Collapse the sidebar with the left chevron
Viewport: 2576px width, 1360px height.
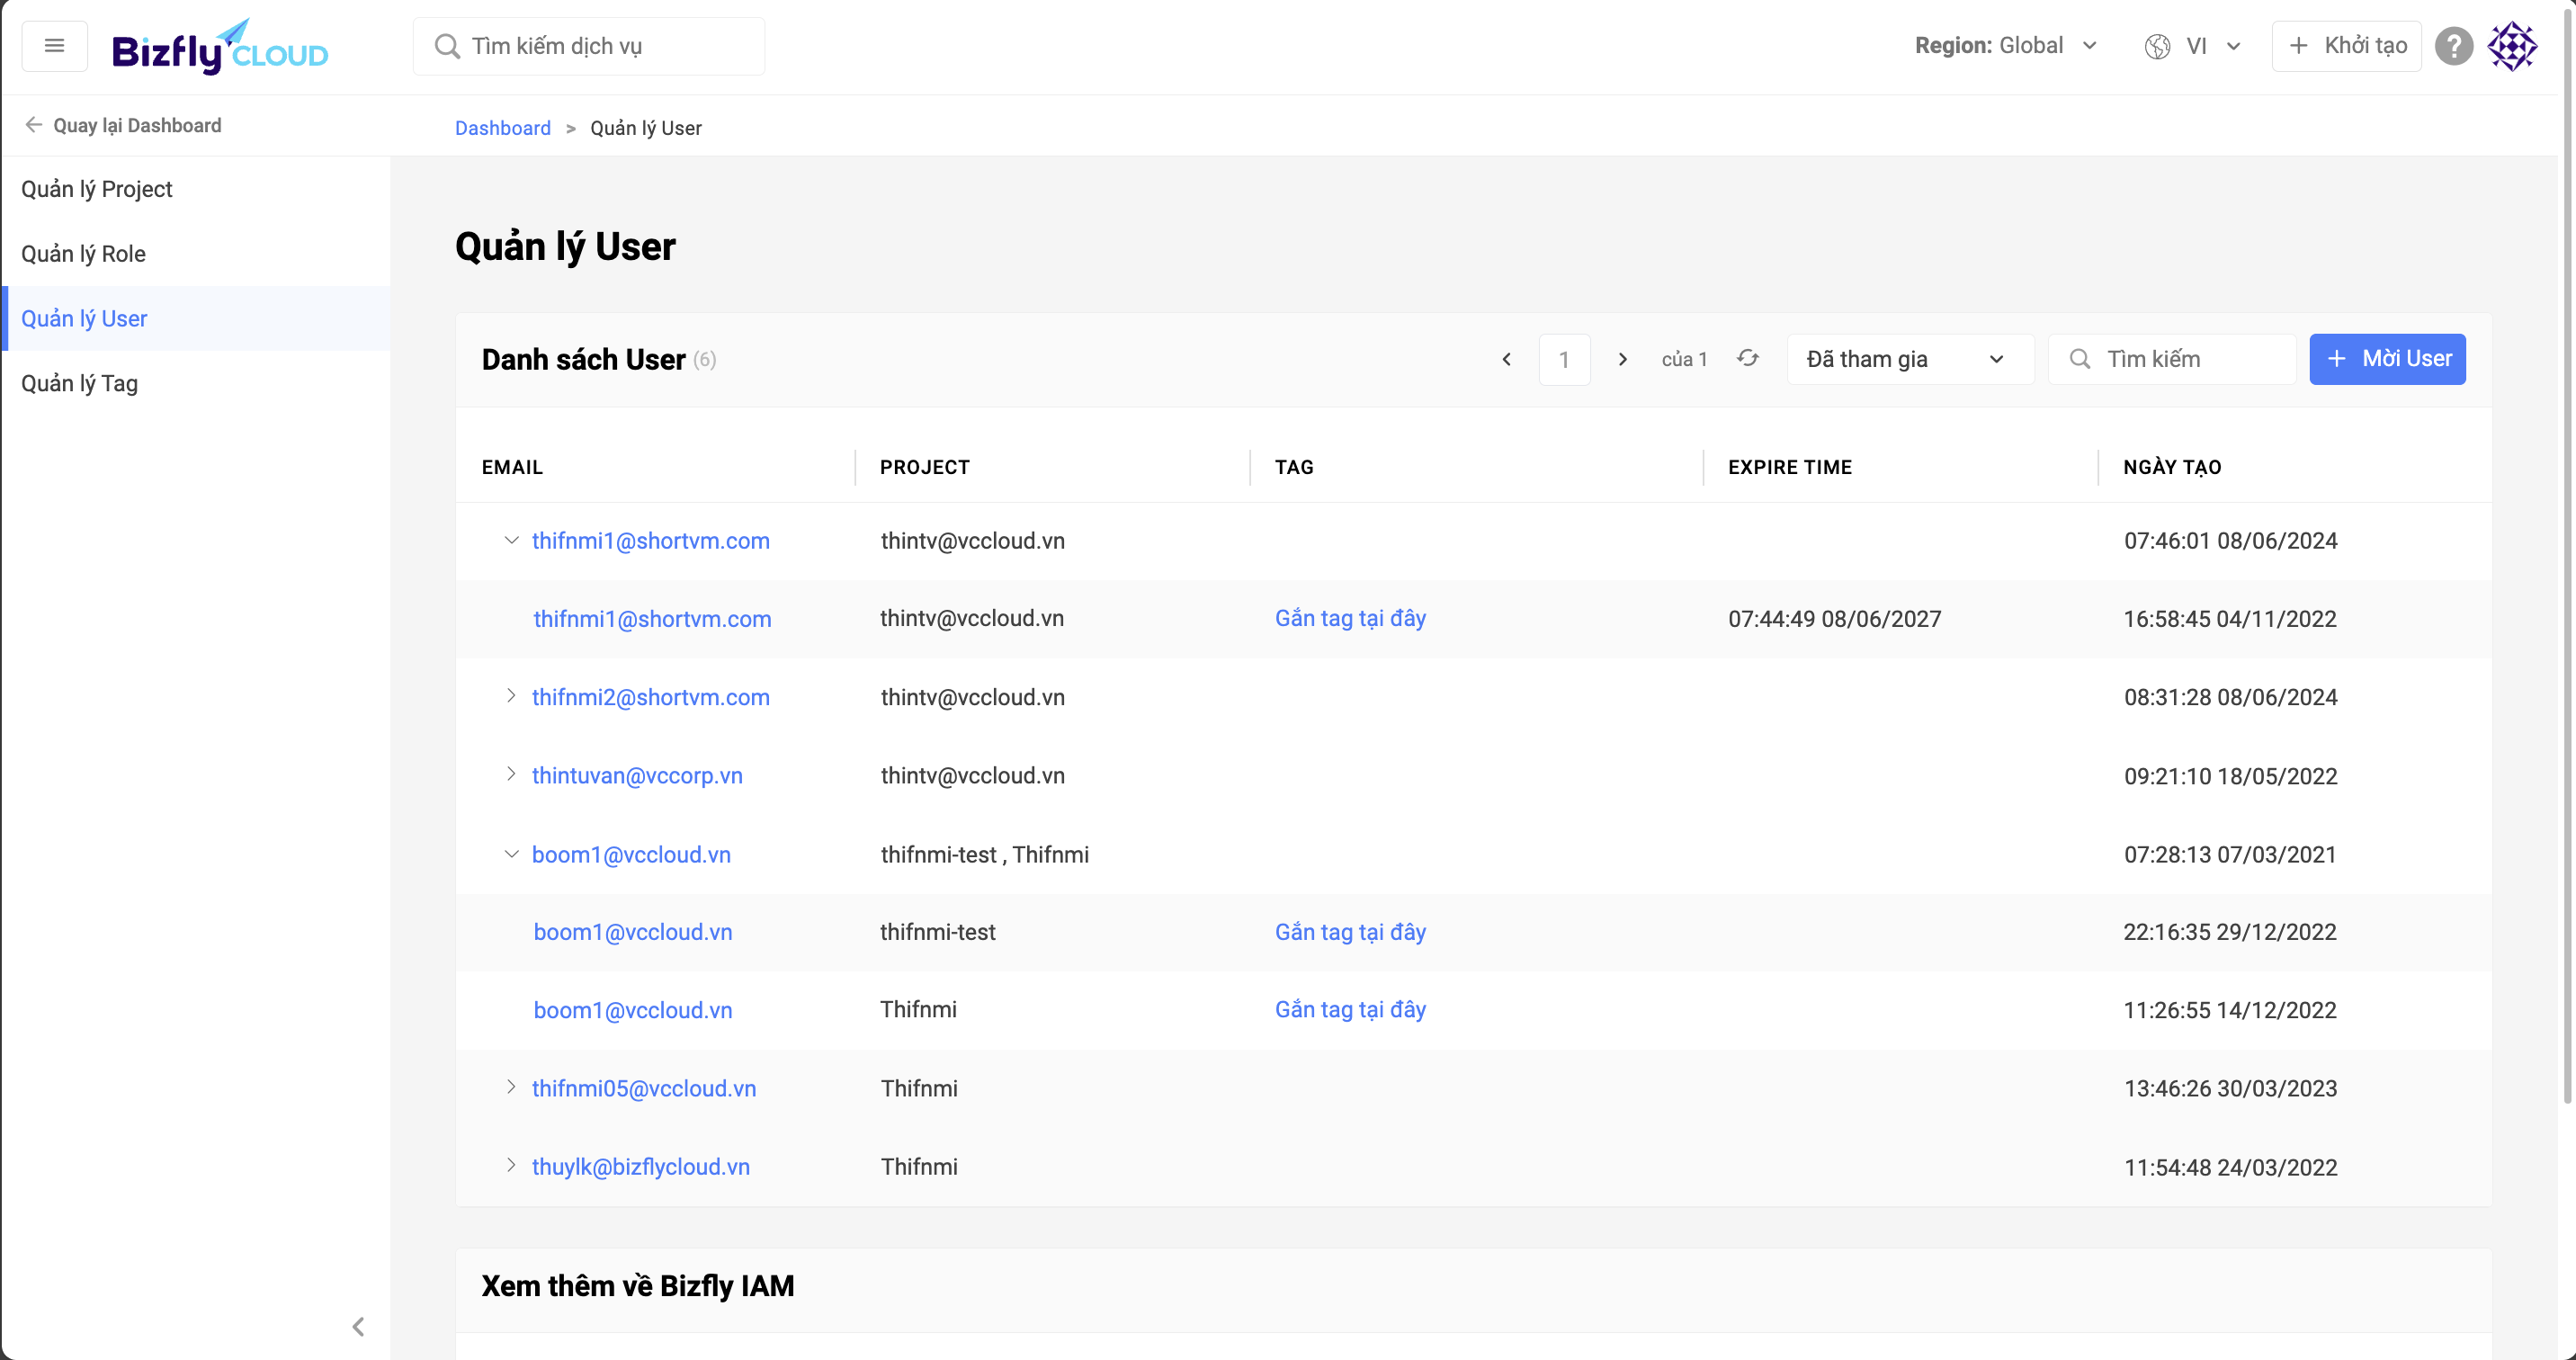358,1326
